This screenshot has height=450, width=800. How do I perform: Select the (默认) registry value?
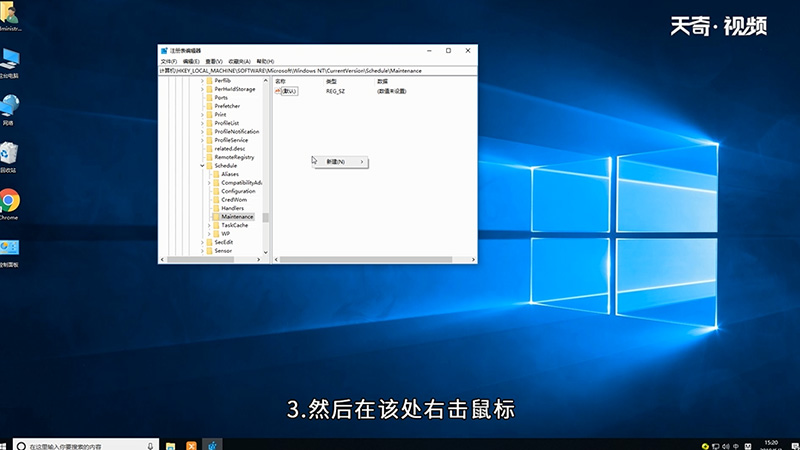pos(289,91)
